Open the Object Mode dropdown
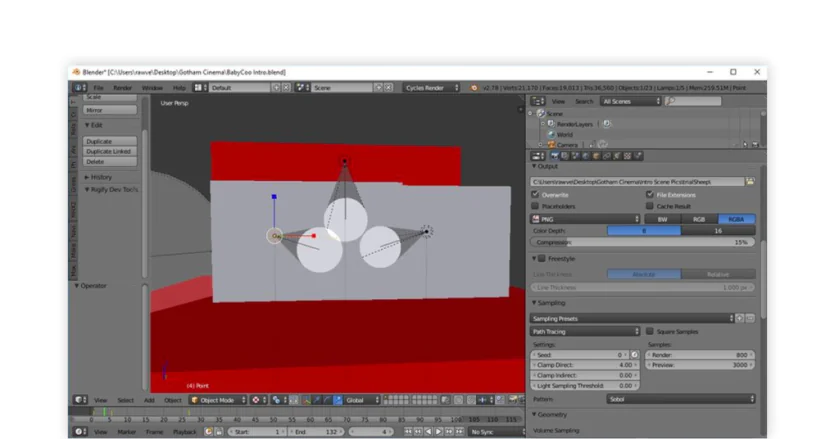Screen dimensions: 839x439 [x=219, y=400]
